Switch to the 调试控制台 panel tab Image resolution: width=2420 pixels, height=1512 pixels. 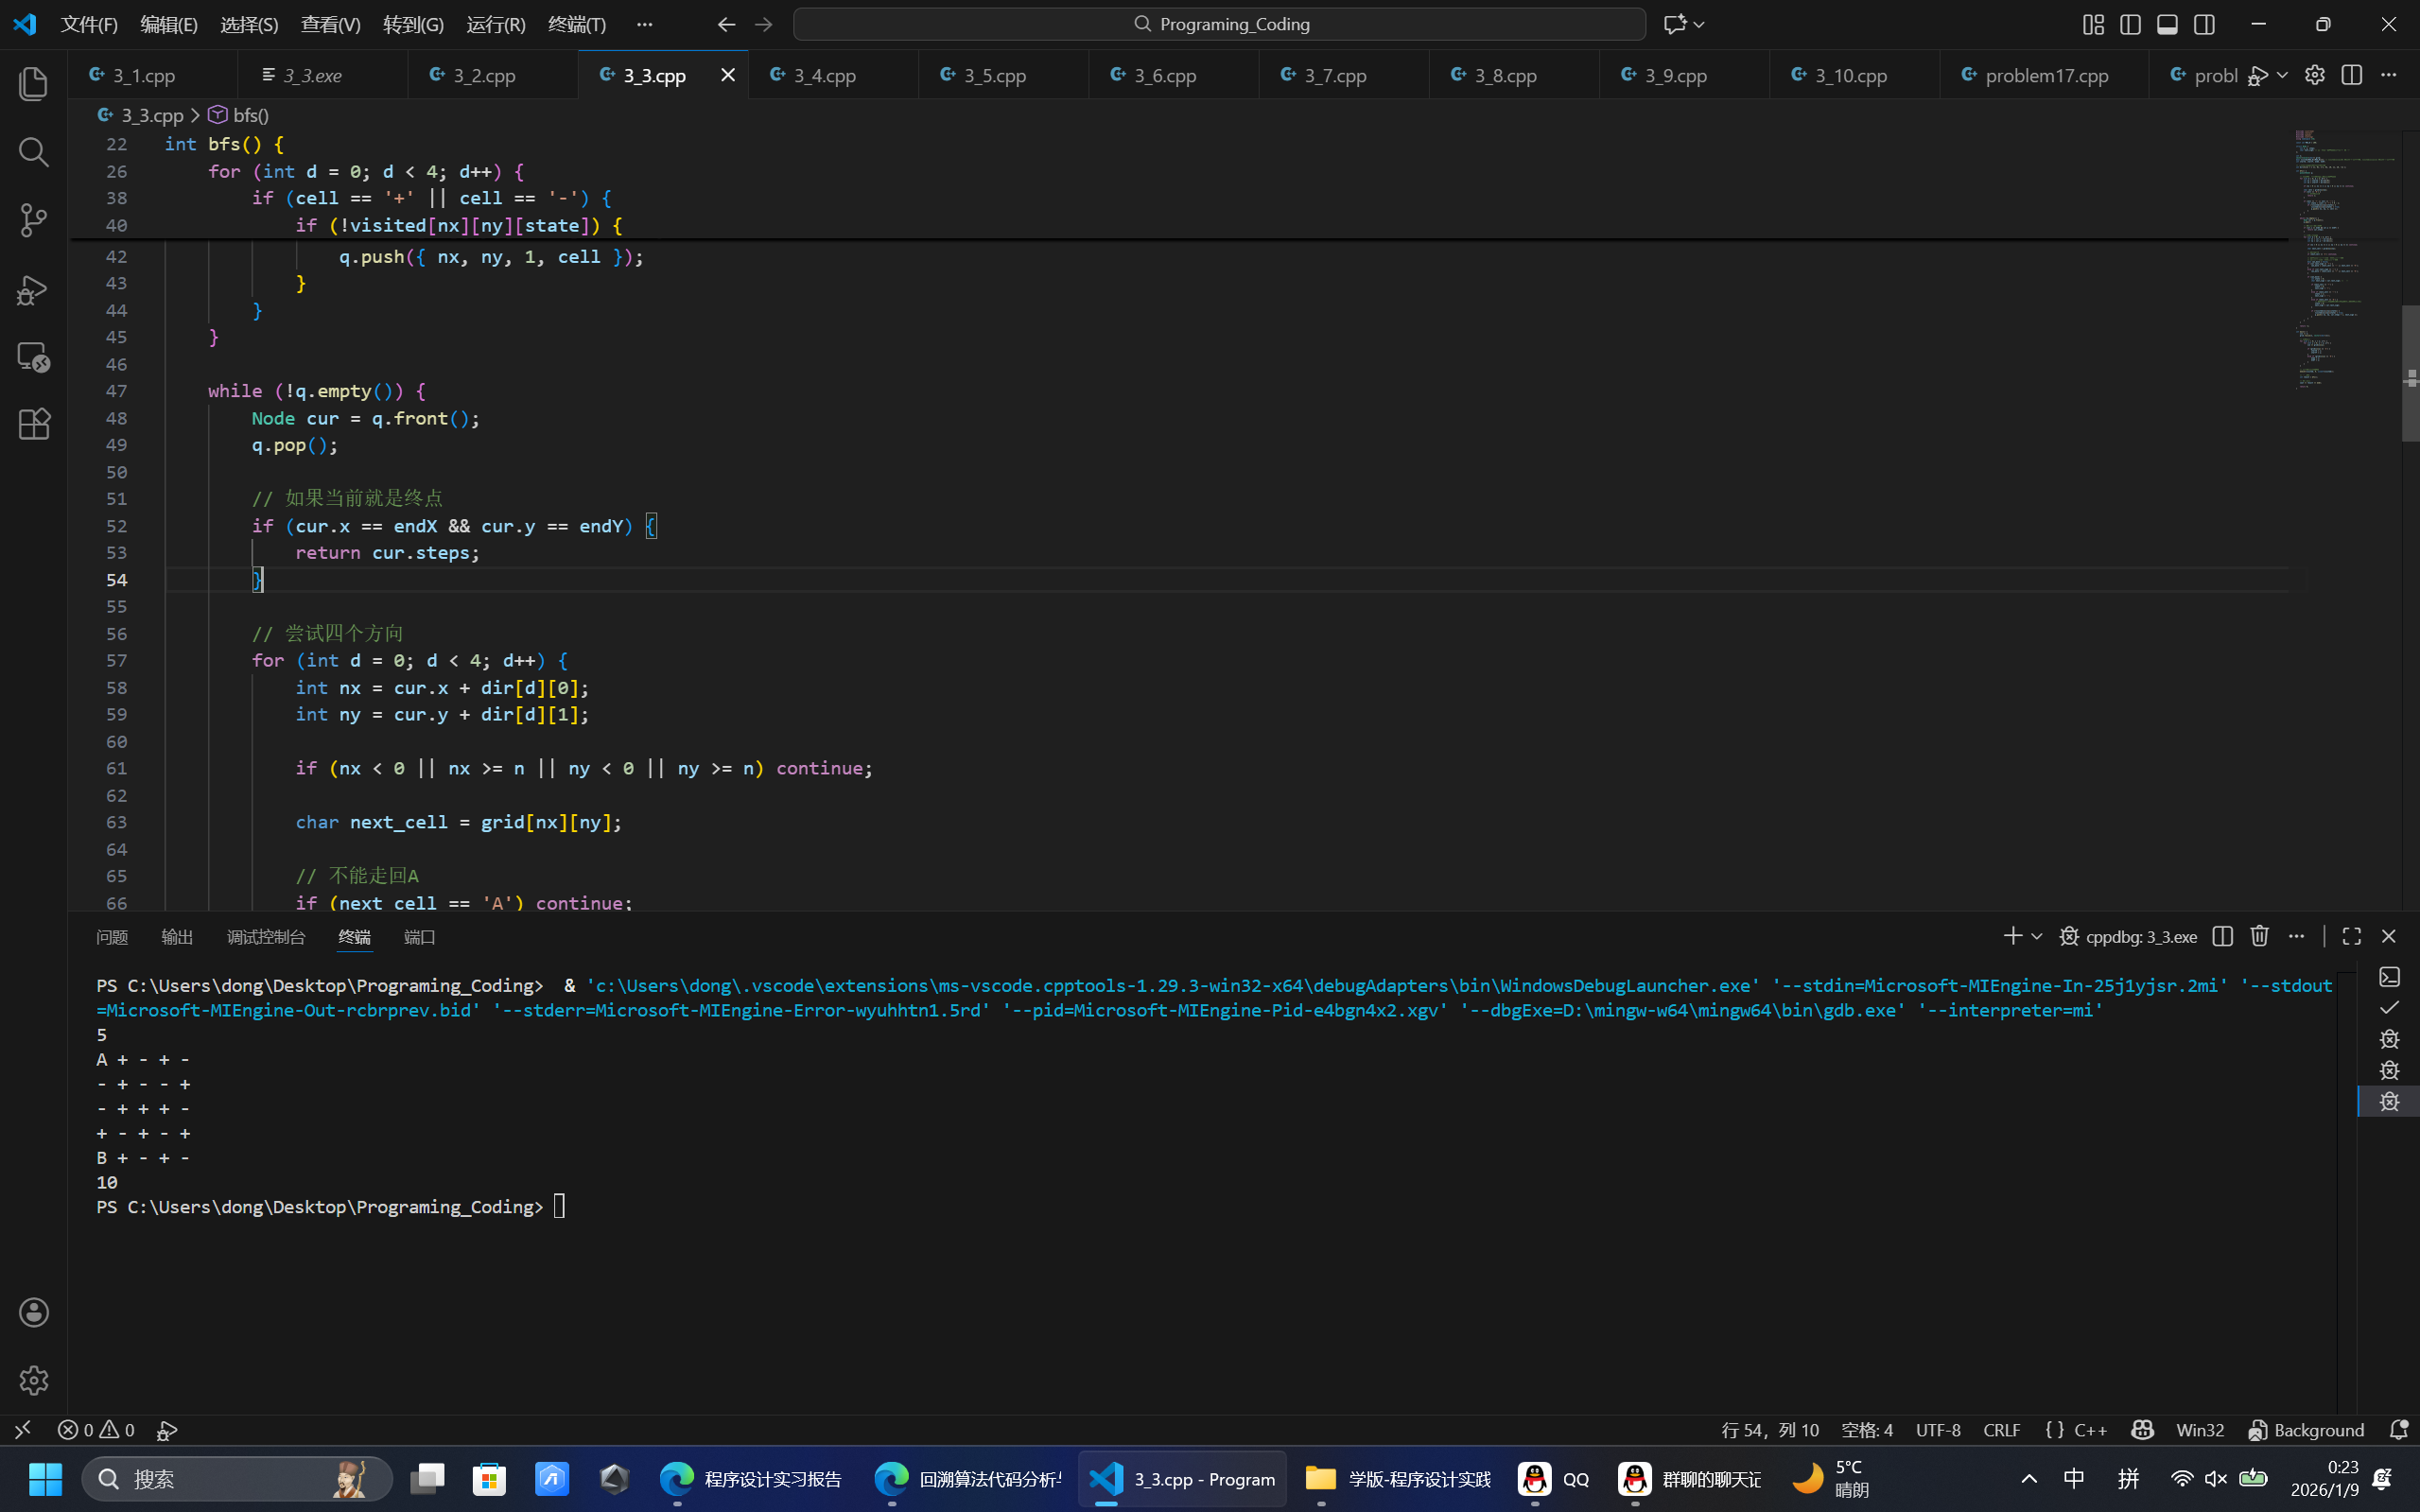pyautogui.click(x=265, y=937)
